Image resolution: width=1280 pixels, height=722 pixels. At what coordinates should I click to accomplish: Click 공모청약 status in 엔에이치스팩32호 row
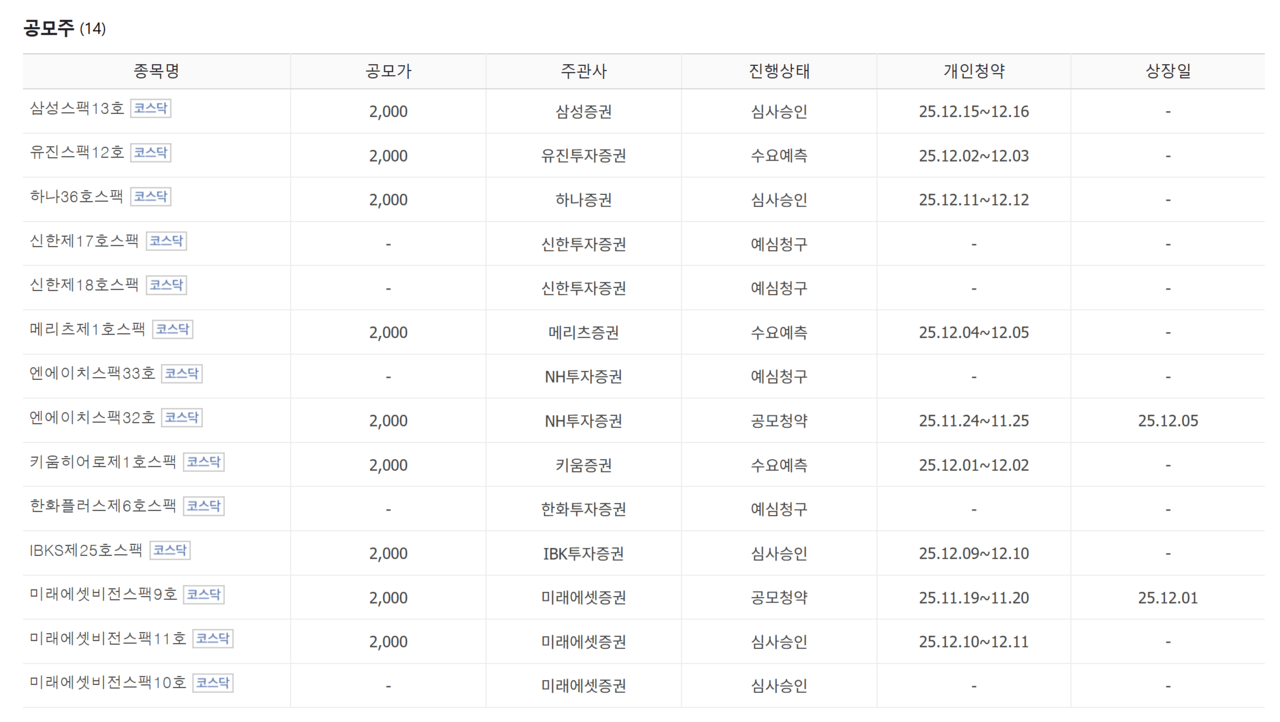click(779, 421)
